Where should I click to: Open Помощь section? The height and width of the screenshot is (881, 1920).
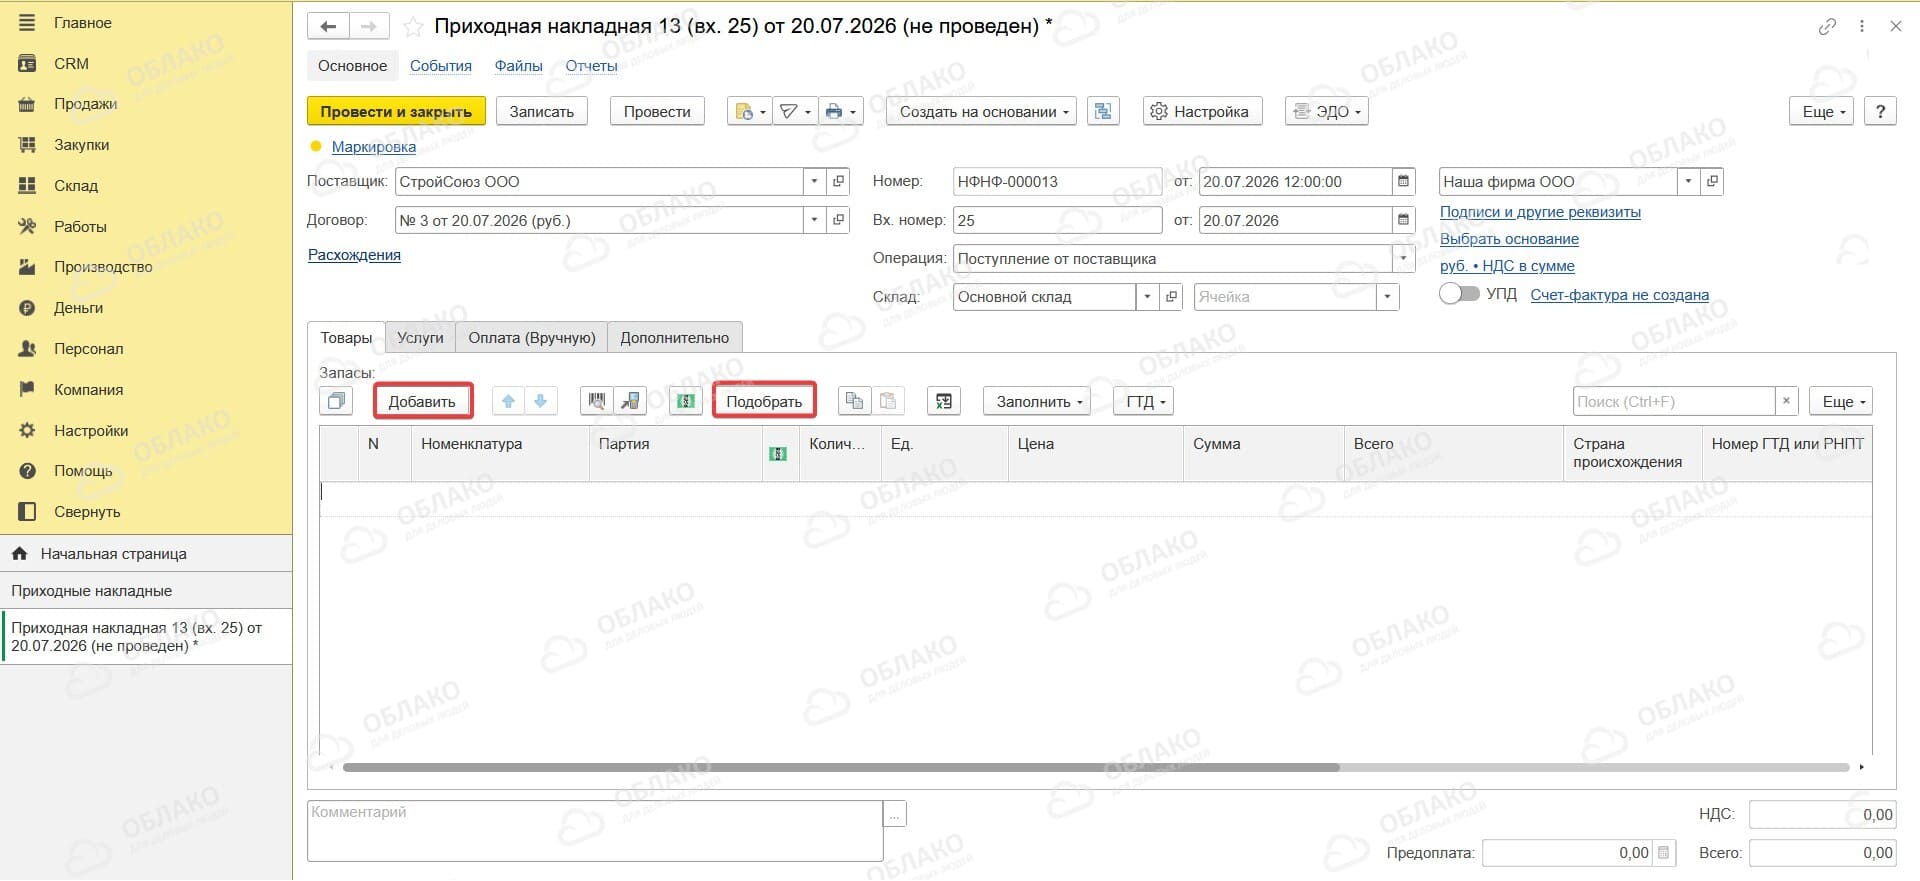(83, 471)
